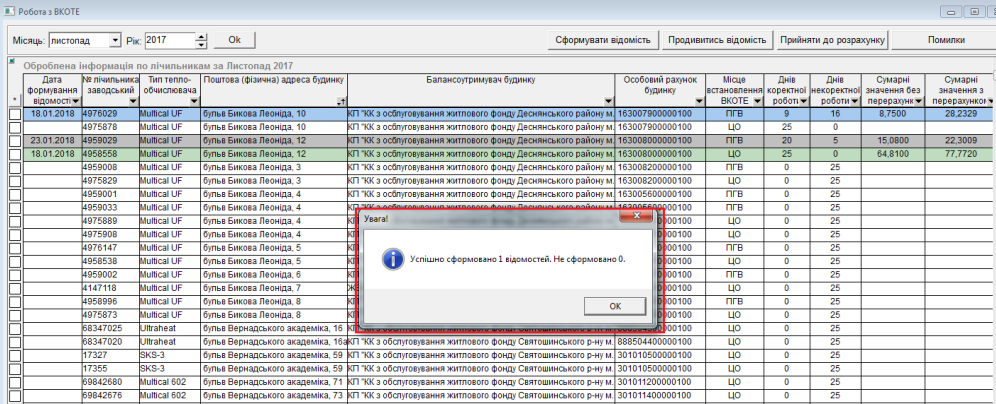Close the Увага! dialog with X
The width and height of the screenshot is (996, 404).
click(x=632, y=214)
